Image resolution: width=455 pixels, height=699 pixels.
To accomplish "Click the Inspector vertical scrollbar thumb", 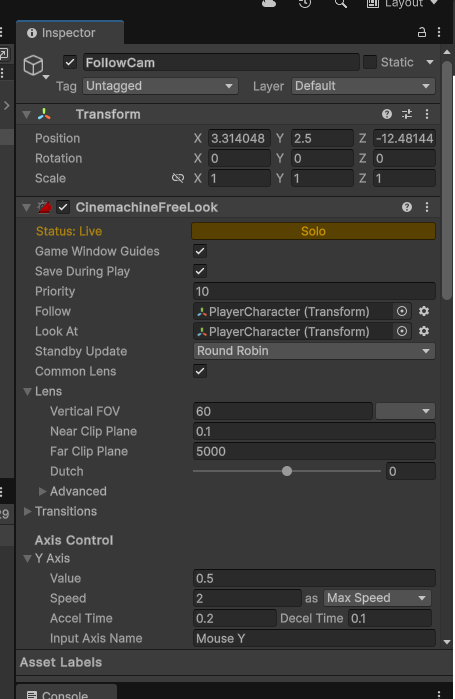I will (x=447, y=181).
